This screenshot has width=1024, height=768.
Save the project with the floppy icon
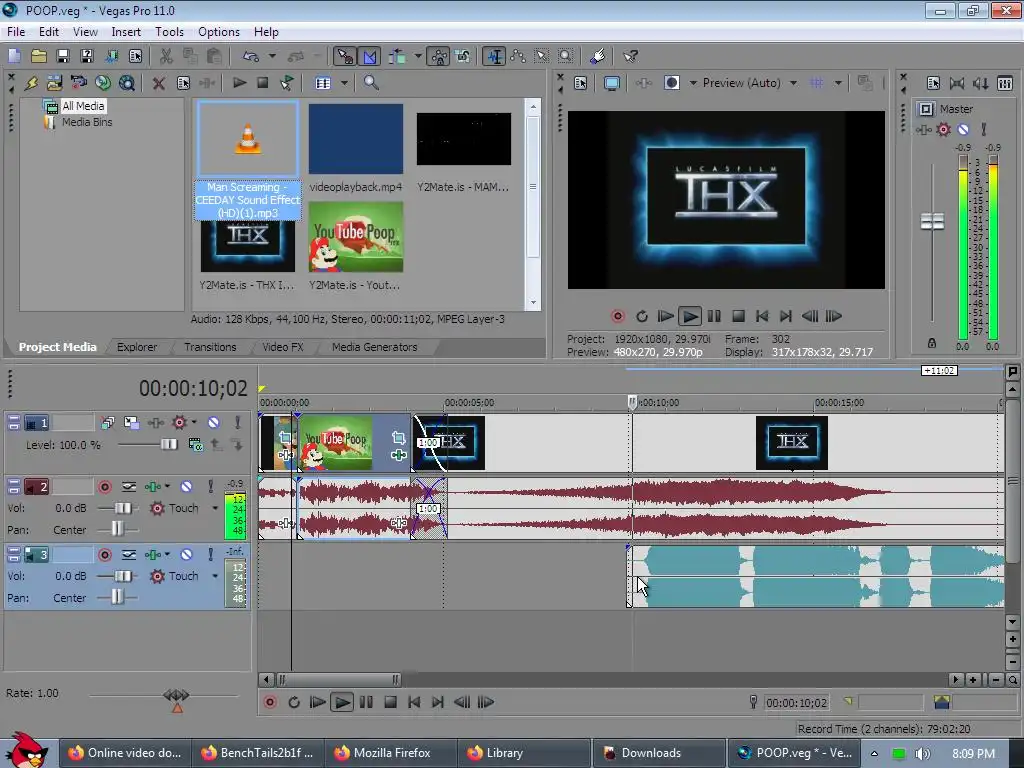pyautogui.click(x=63, y=56)
